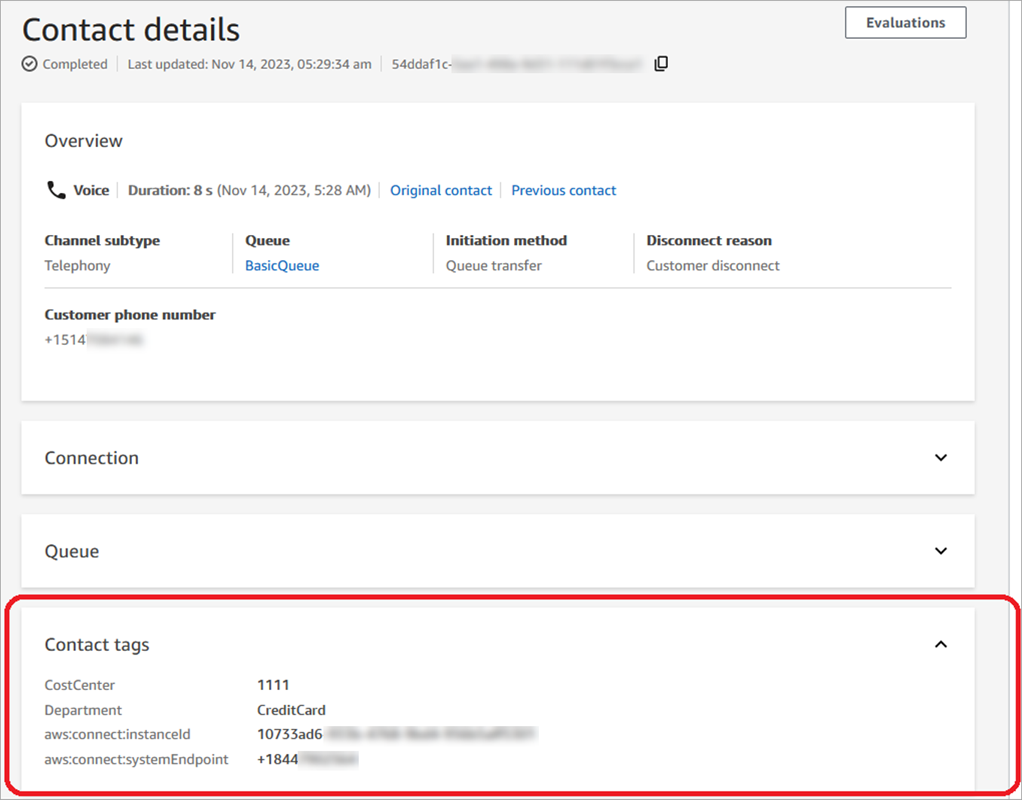
Task: Click the Contact details page heading
Action: pyautogui.click(x=130, y=29)
